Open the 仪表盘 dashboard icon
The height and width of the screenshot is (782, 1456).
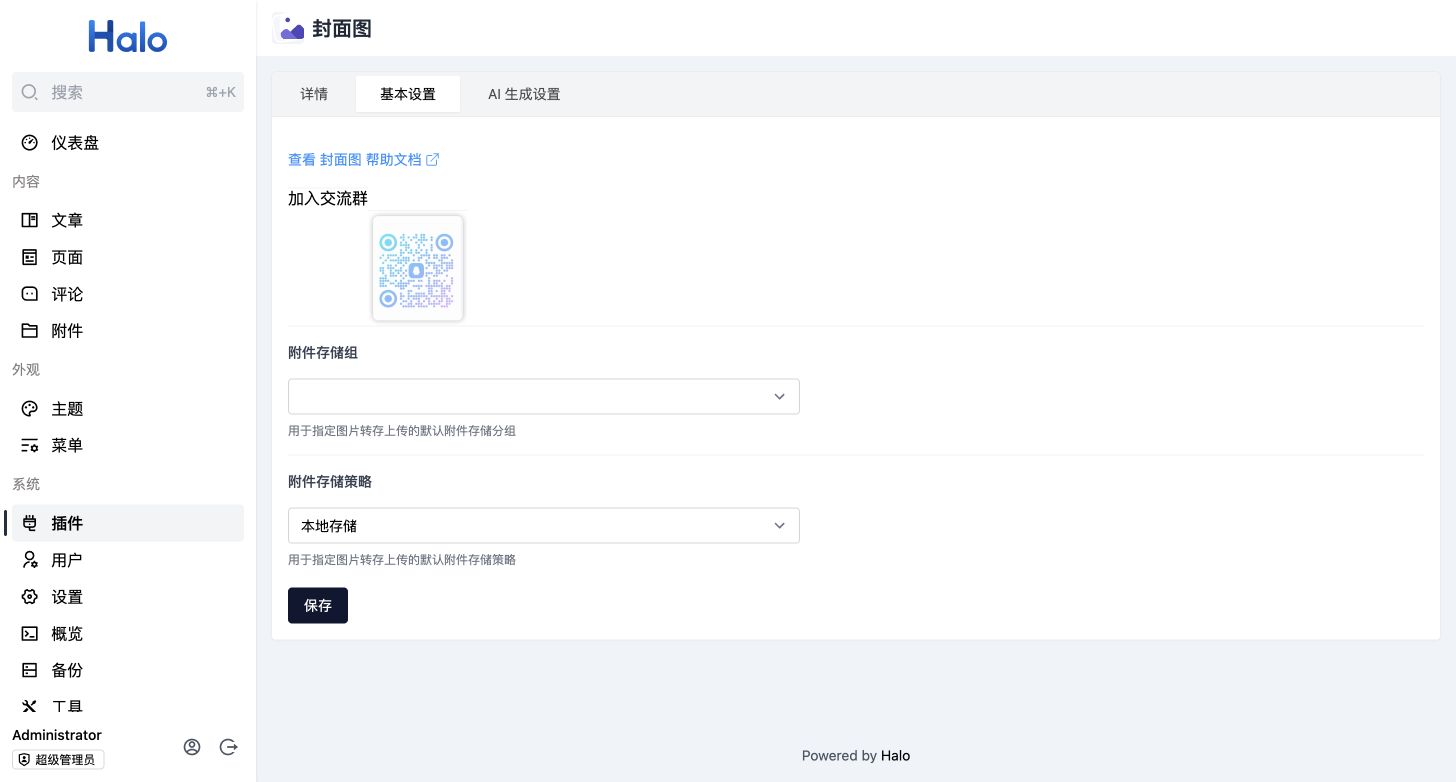coord(30,143)
